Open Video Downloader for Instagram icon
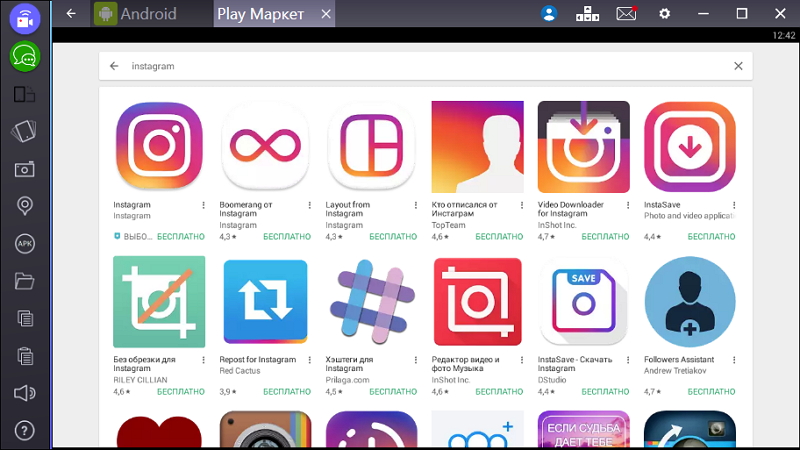 [x=584, y=147]
